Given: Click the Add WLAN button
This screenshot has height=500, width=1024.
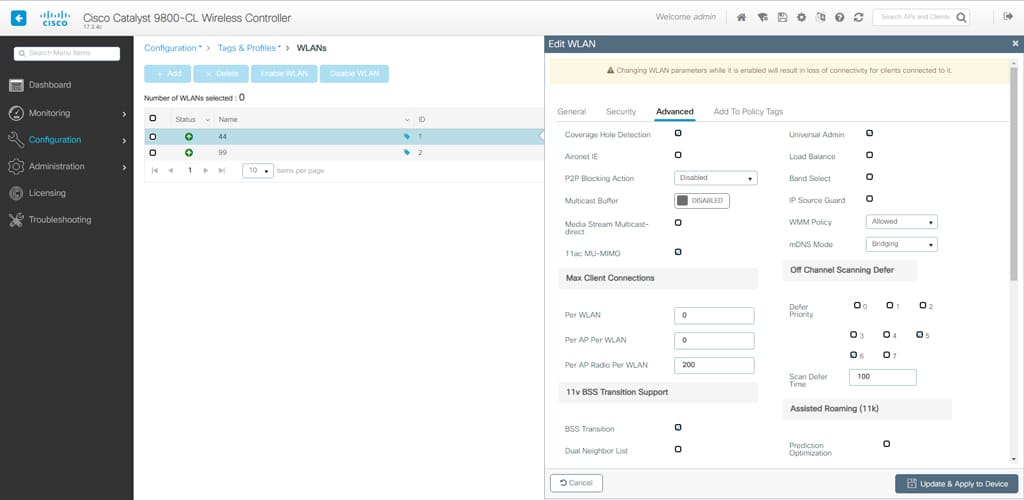Looking at the screenshot, I should (x=168, y=74).
